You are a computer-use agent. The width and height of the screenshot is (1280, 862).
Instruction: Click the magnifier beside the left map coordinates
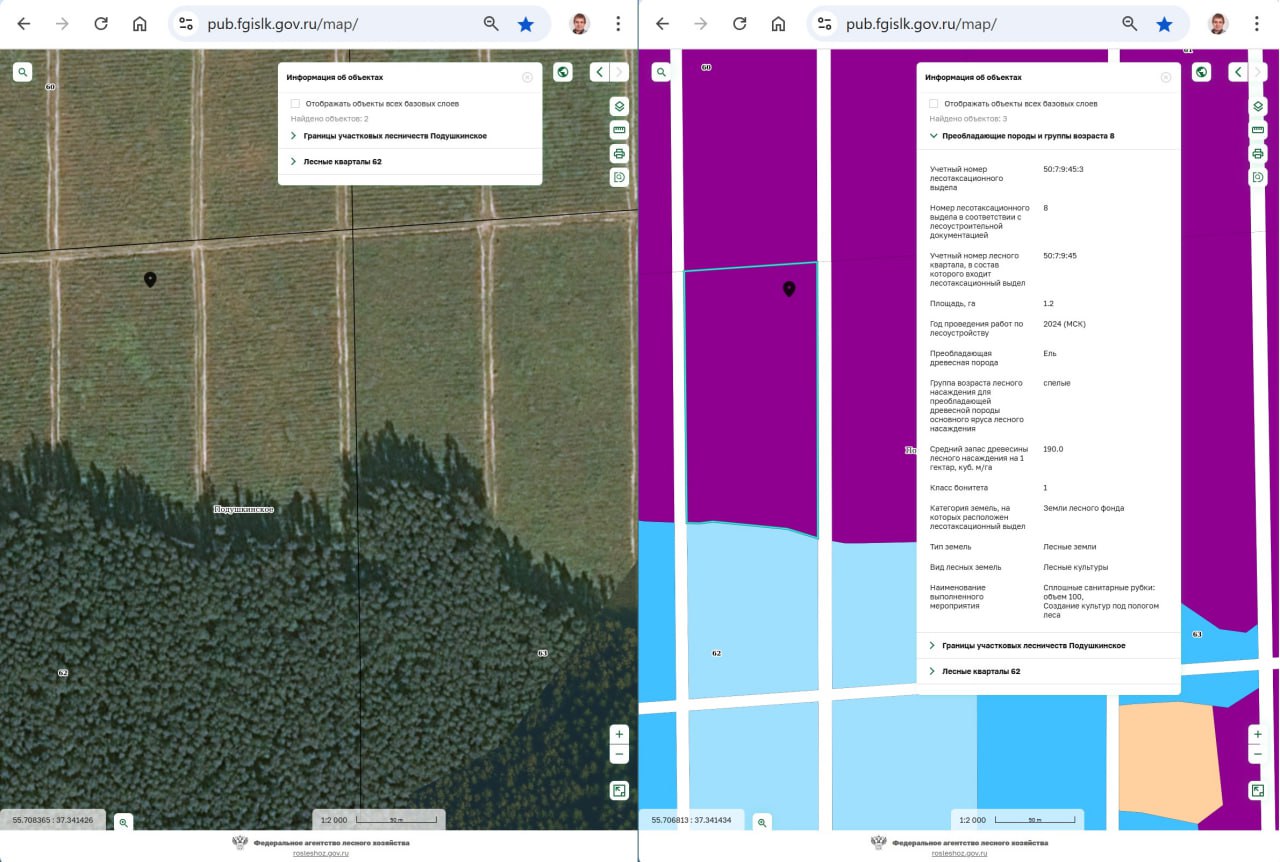[123, 822]
